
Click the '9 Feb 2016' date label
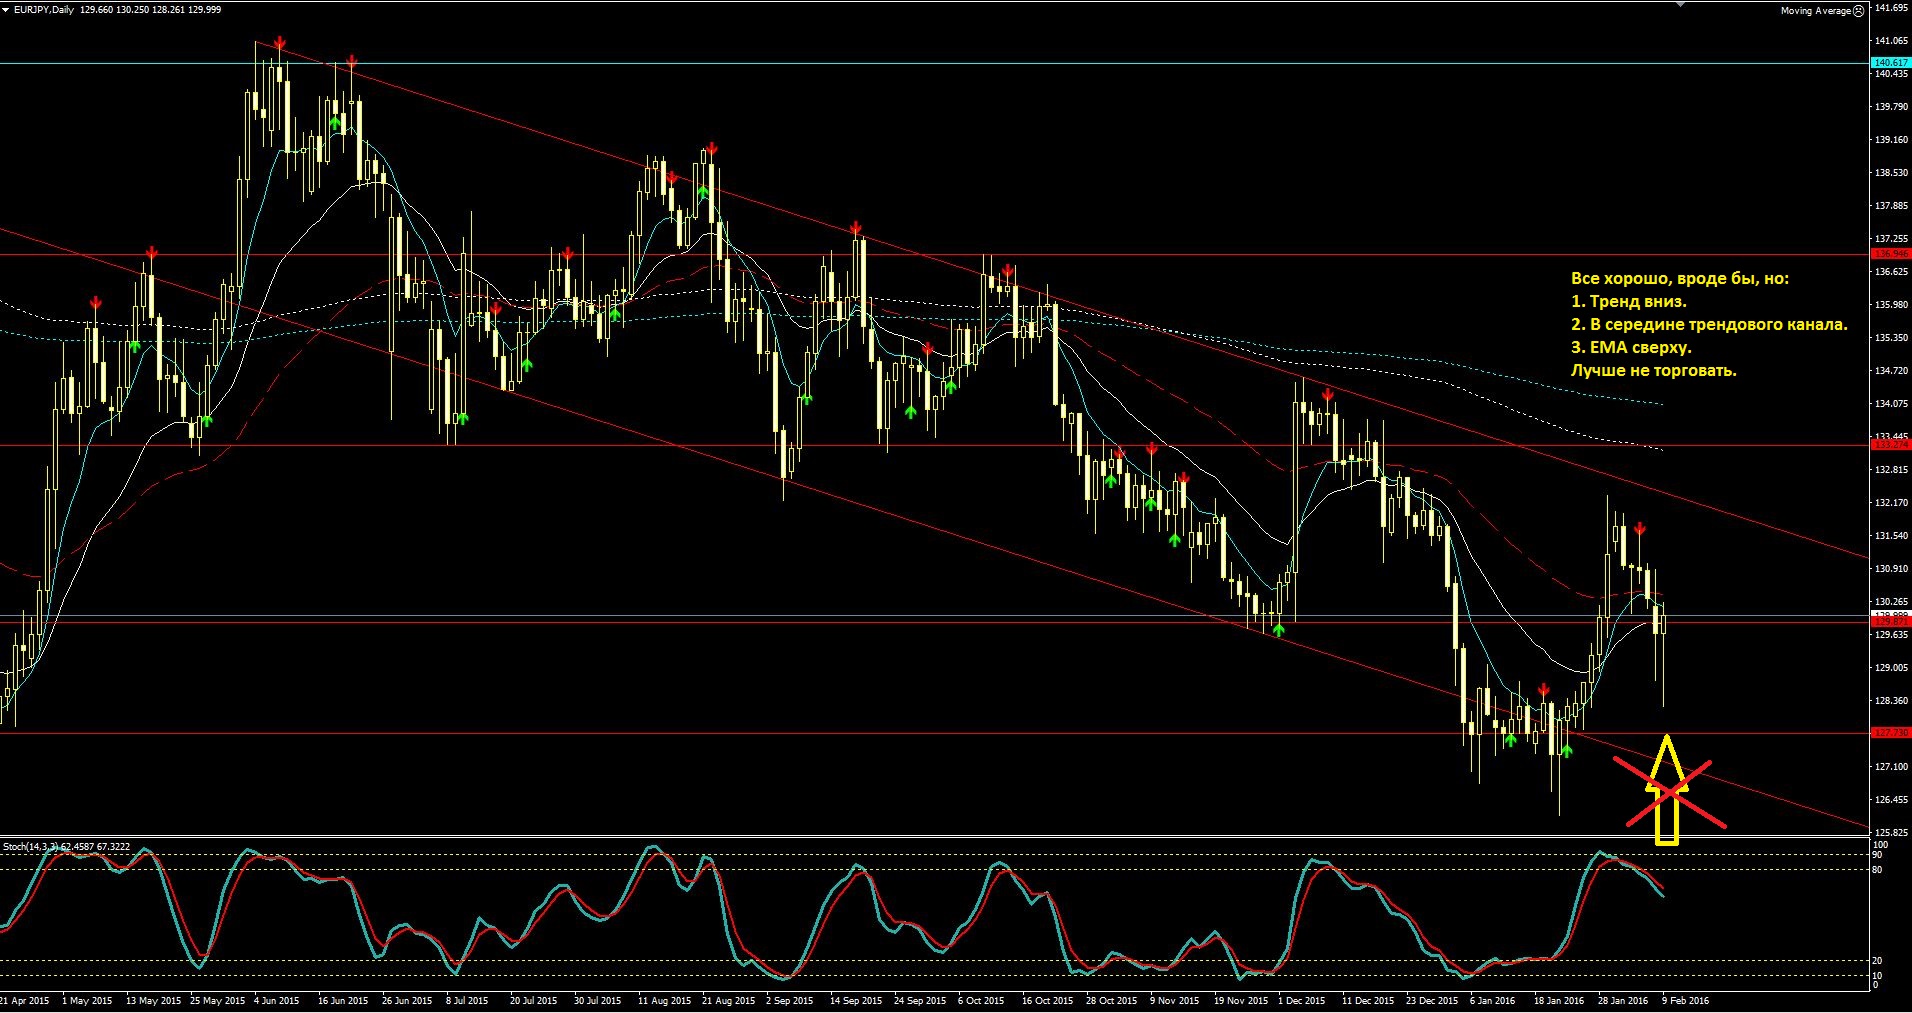pyautogui.click(x=1686, y=1000)
